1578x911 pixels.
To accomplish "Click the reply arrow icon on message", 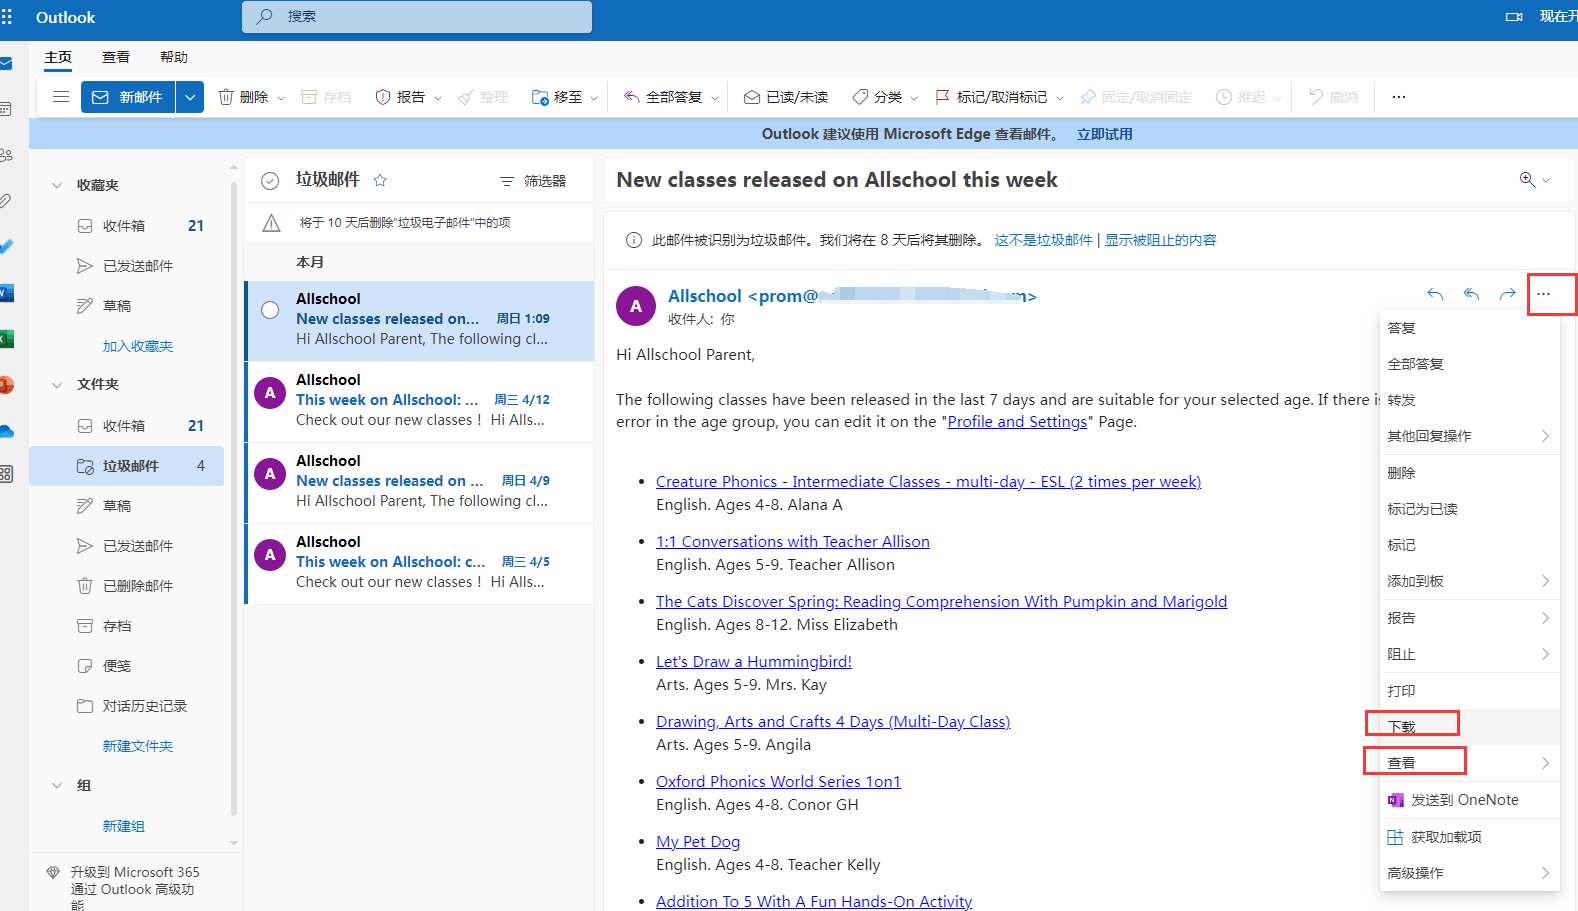I will 1435,294.
